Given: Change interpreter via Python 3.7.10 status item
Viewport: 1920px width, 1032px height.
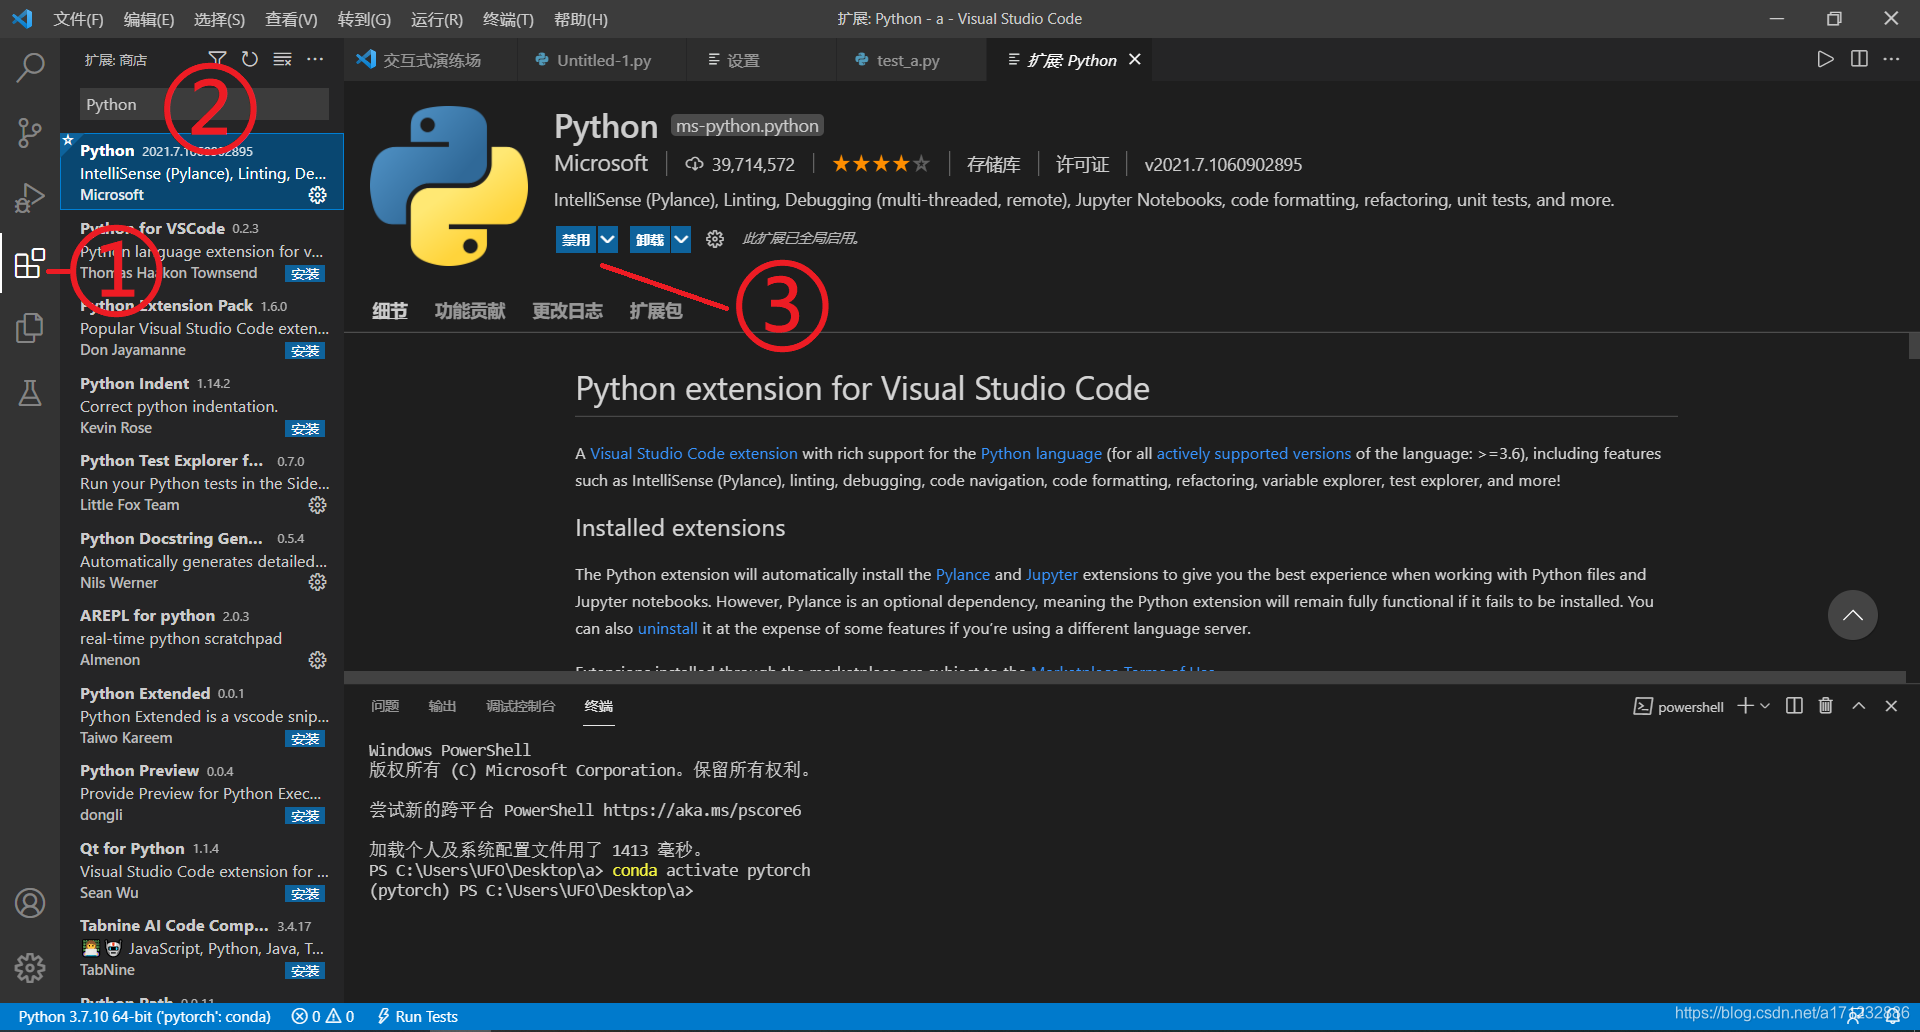Looking at the screenshot, I should (x=145, y=1016).
